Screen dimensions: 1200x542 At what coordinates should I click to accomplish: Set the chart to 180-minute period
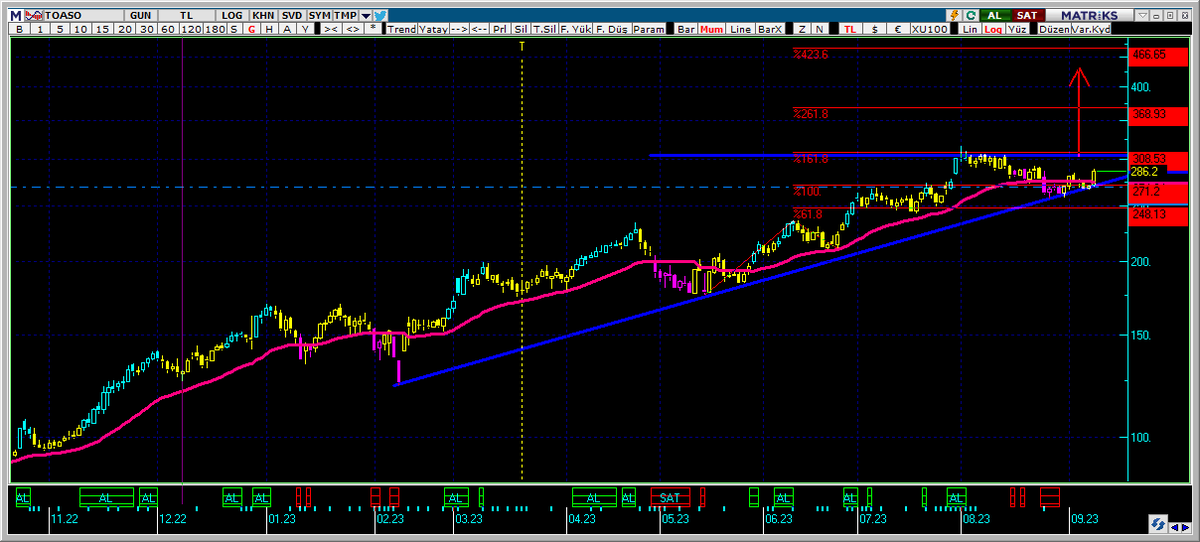(x=215, y=29)
